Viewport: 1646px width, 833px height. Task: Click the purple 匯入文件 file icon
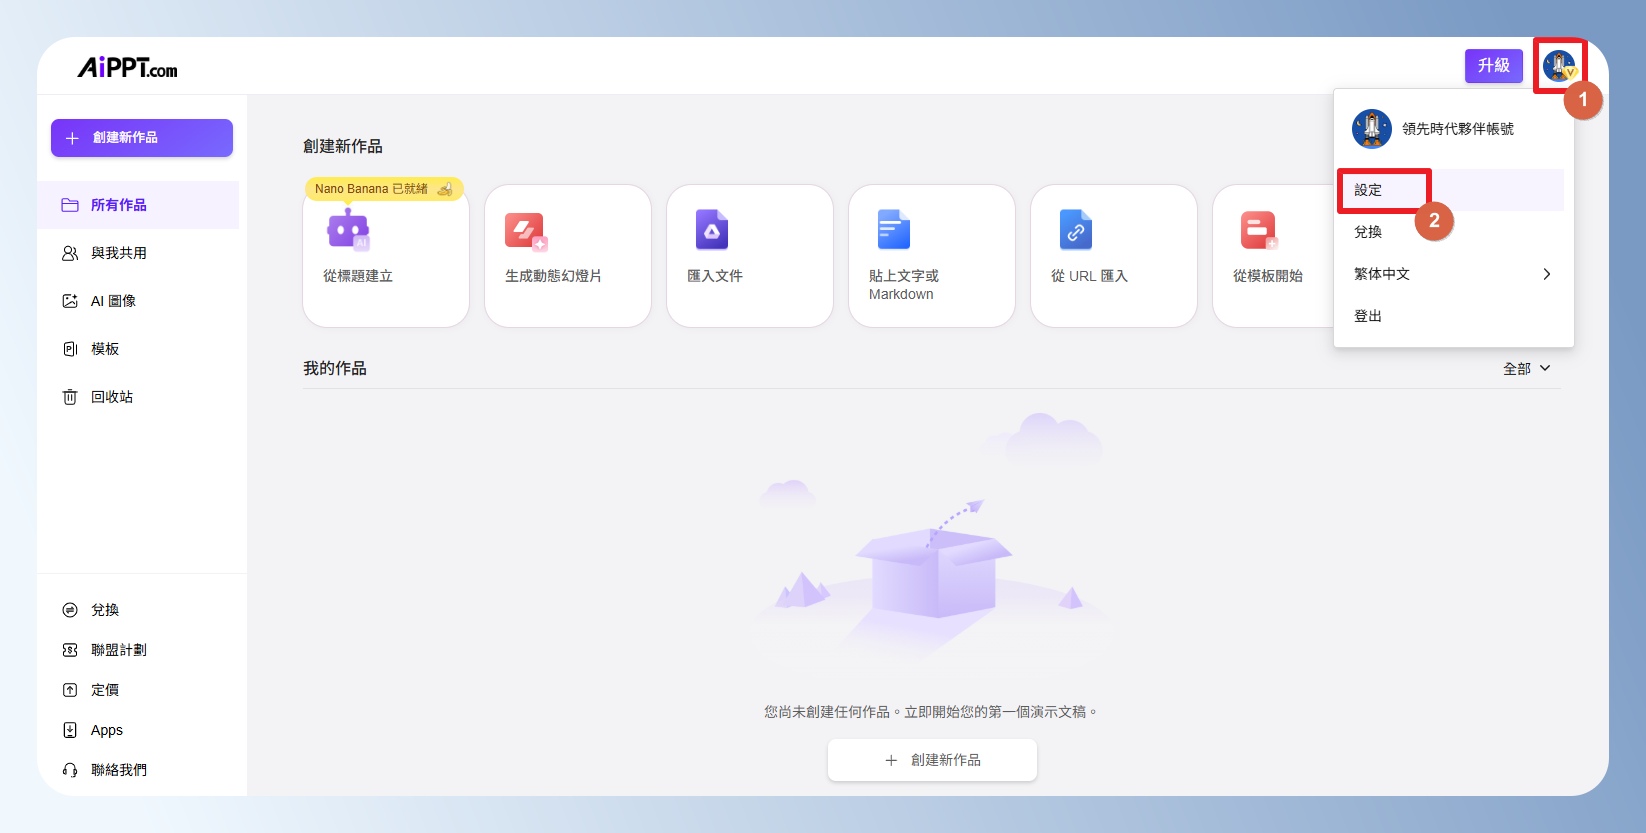(712, 230)
